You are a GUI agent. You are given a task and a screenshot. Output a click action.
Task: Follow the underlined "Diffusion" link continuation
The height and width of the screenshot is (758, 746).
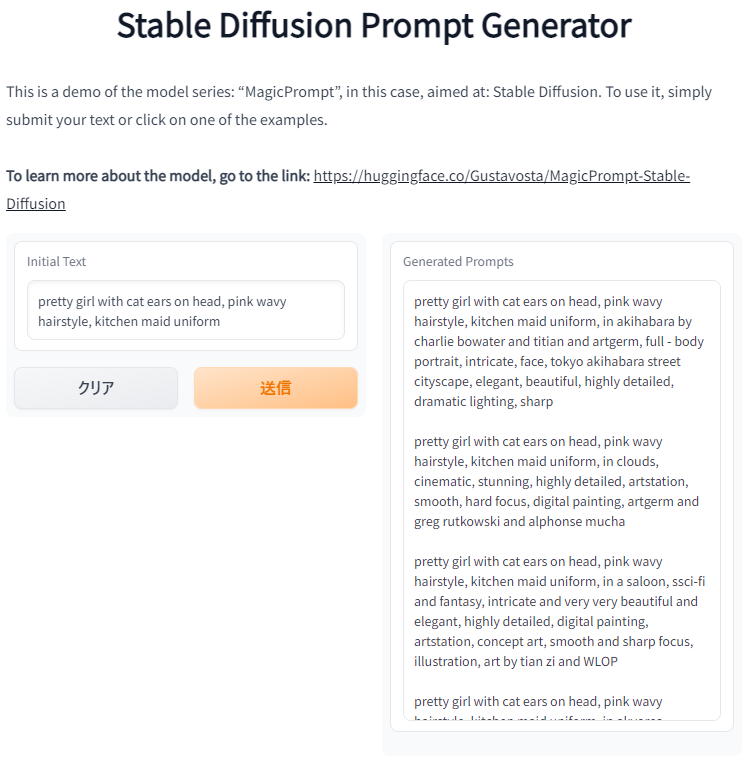36,204
